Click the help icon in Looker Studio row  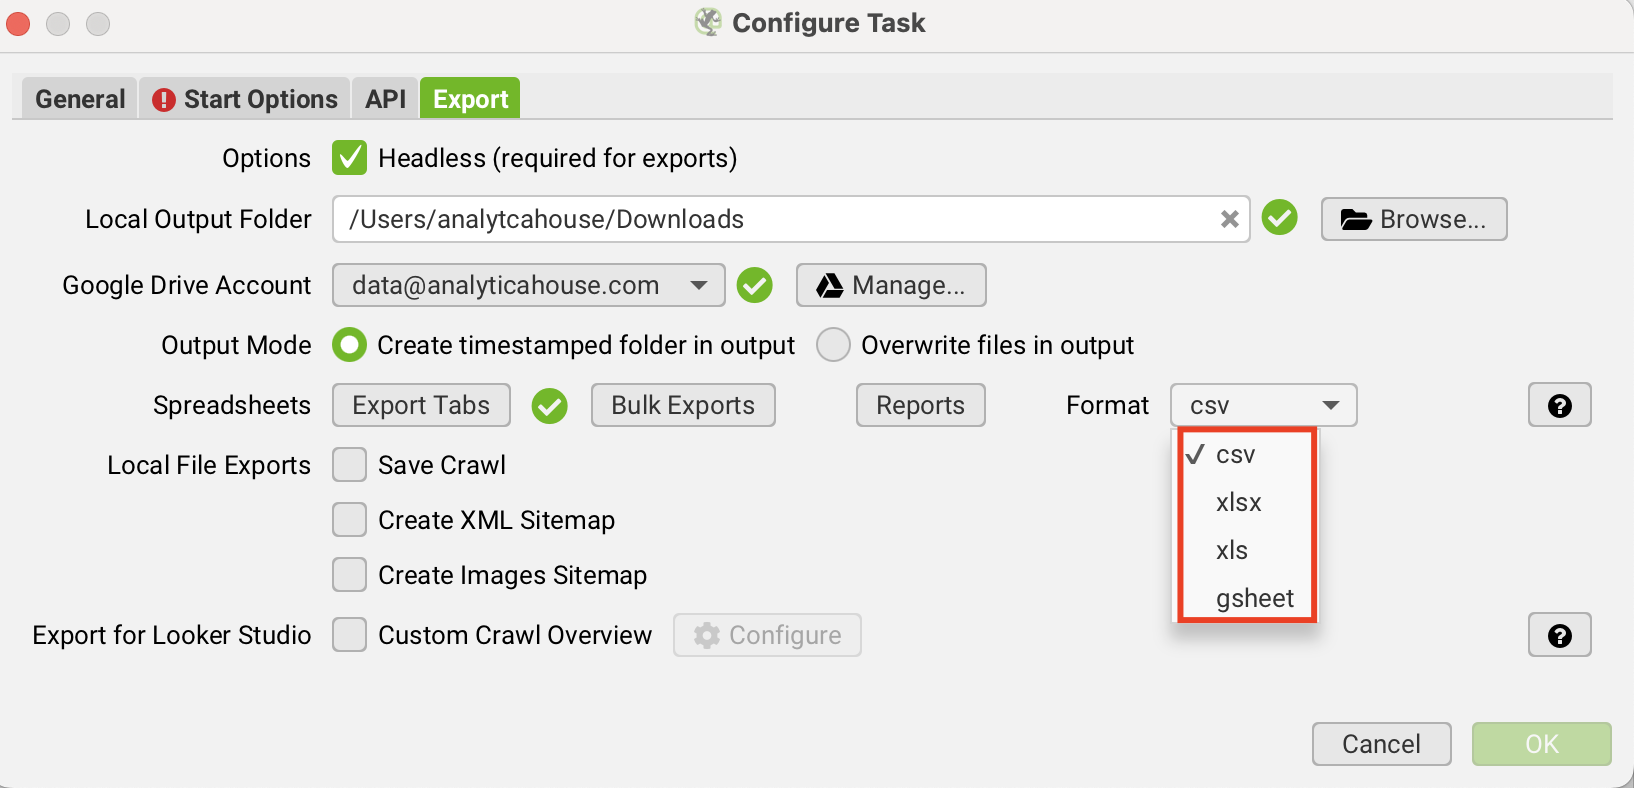coord(1559,635)
